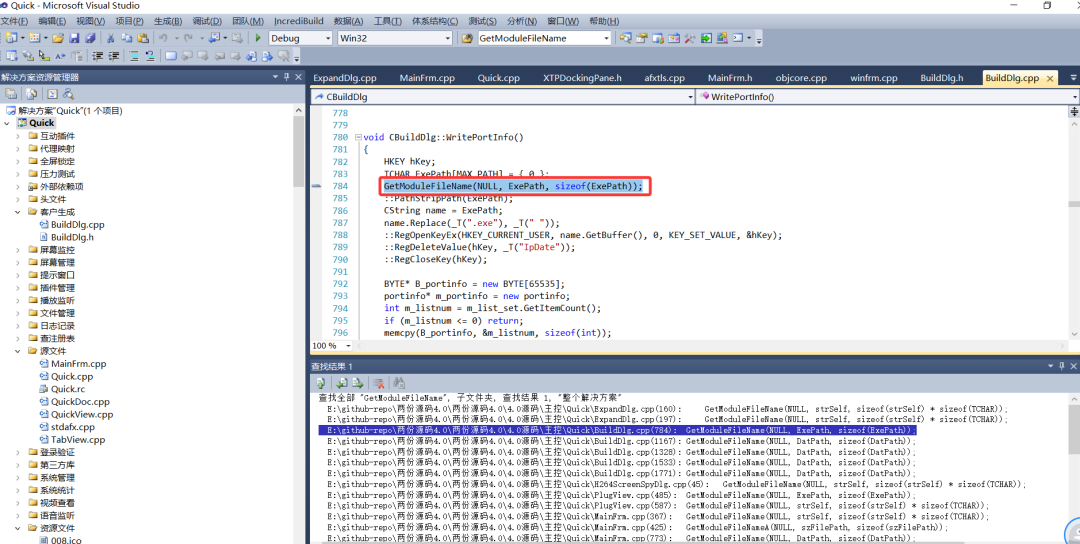Click the Clear All icon in find results
1080x544 pixels.
(379, 383)
